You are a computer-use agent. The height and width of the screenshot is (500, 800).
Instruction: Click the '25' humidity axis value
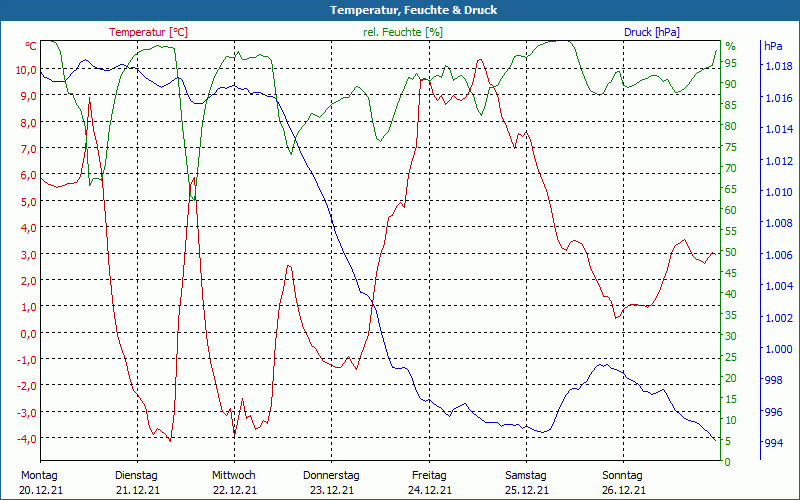730,357
